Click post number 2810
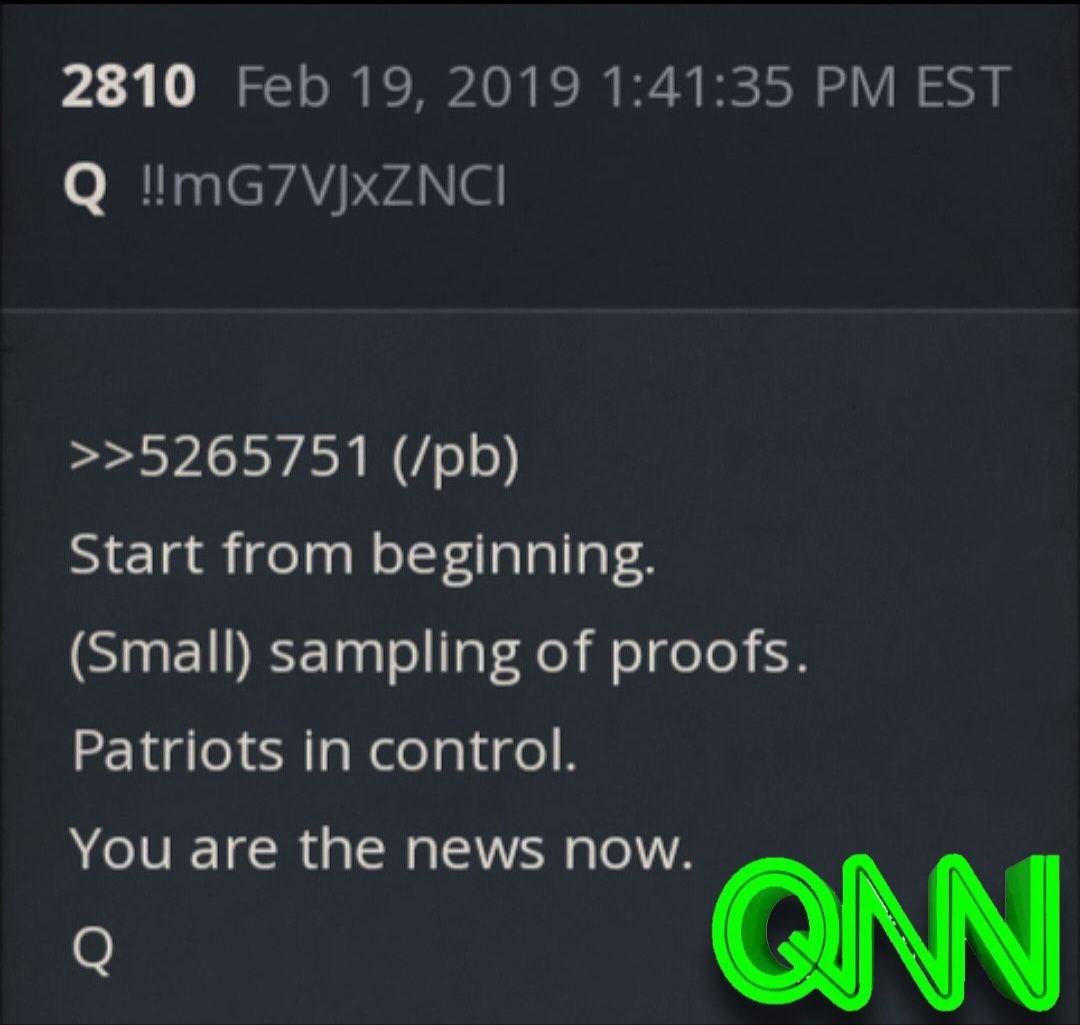The height and width of the screenshot is (1025, 1080). click(128, 87)
